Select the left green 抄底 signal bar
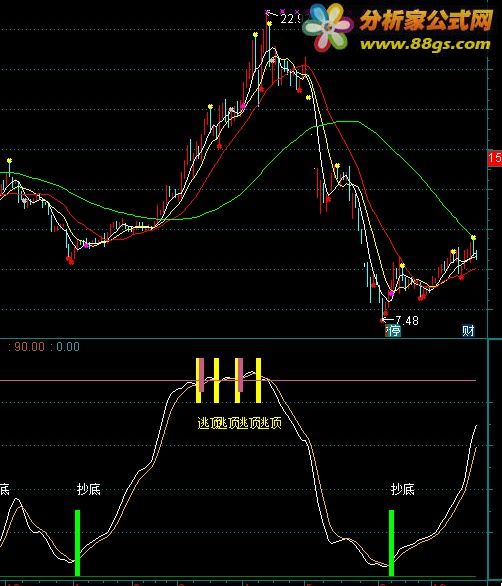The image size is (502, 586). (x=77, y=543)
